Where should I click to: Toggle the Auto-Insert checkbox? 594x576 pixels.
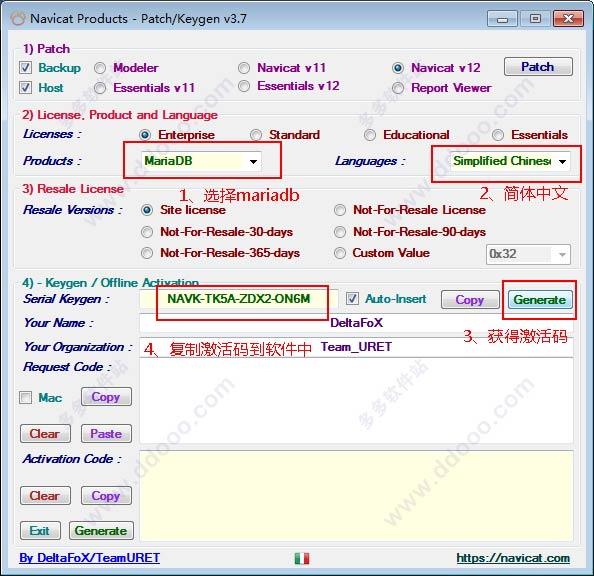click(x=352, y=299)
